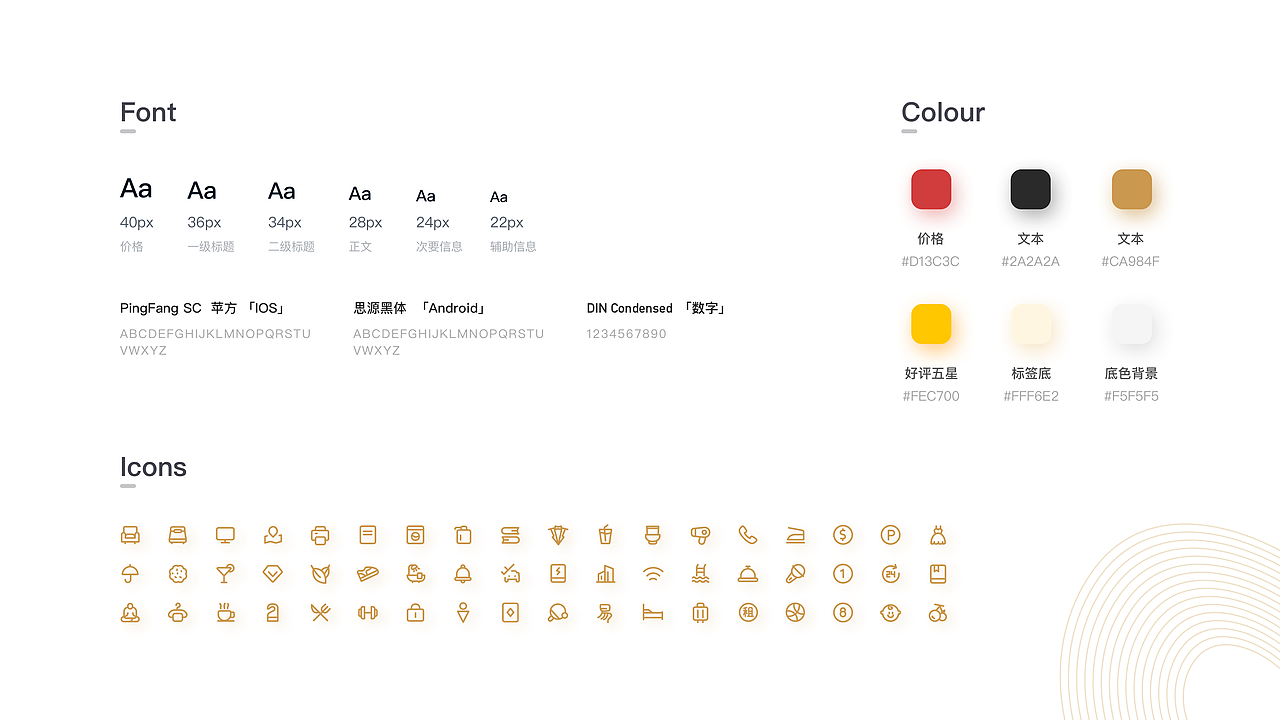Pick the cocktail glass icon
1280x720 pixels.
click(x=225, y=574)
